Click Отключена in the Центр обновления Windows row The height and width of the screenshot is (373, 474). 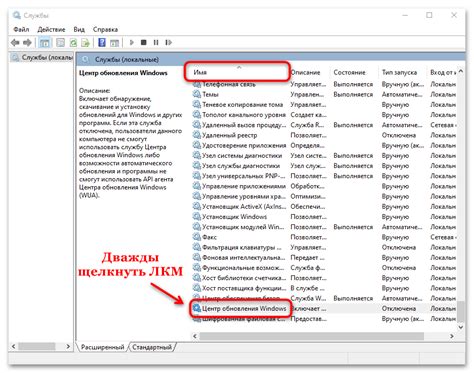coord(399,309)
